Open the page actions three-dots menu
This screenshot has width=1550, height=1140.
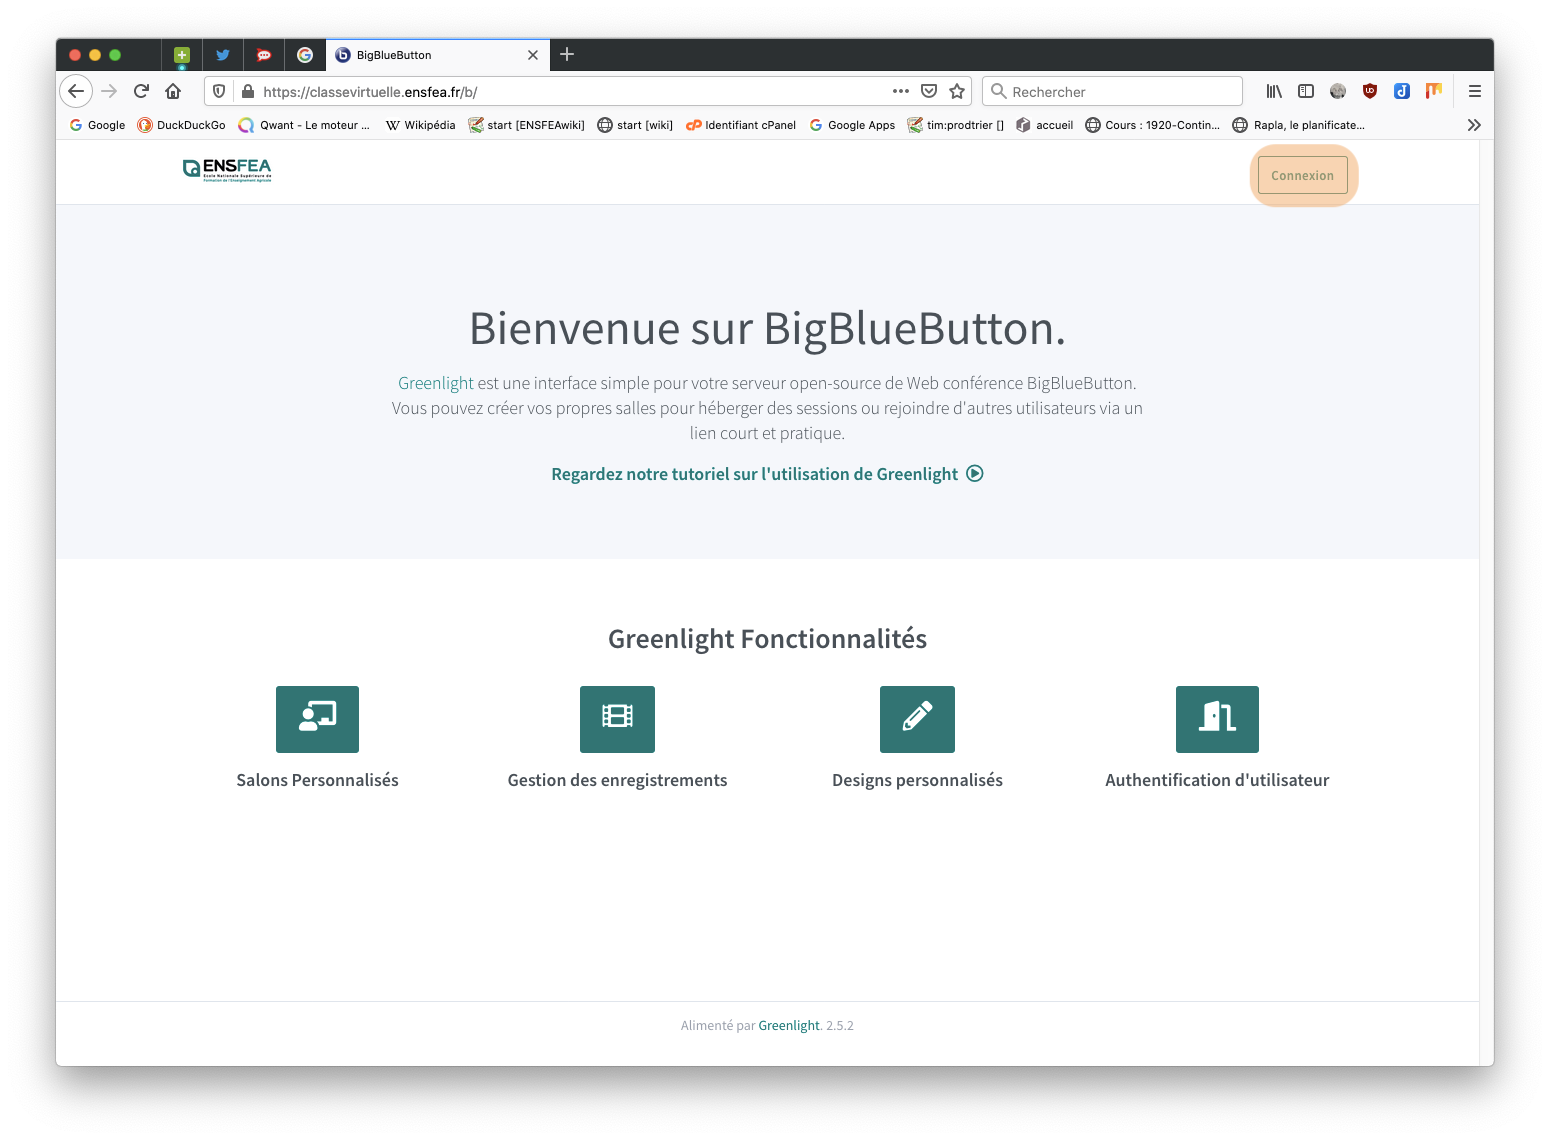(x=901, y=91)
